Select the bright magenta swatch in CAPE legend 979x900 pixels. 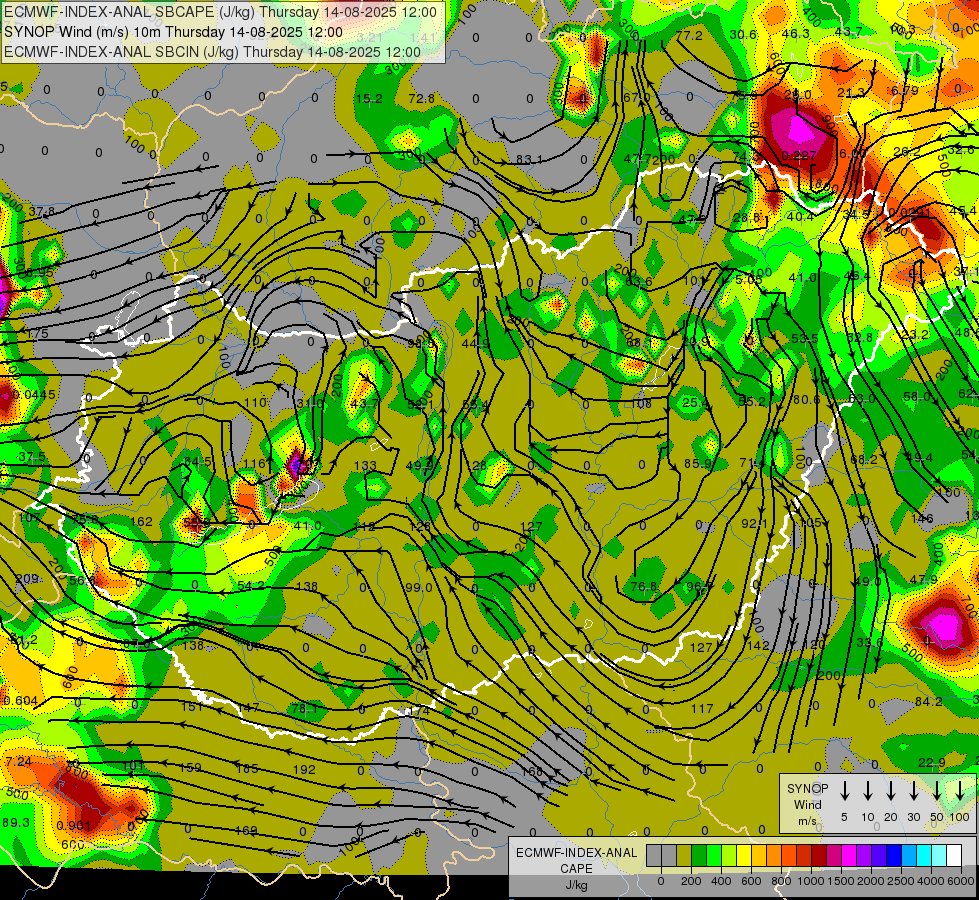(849, 855)
